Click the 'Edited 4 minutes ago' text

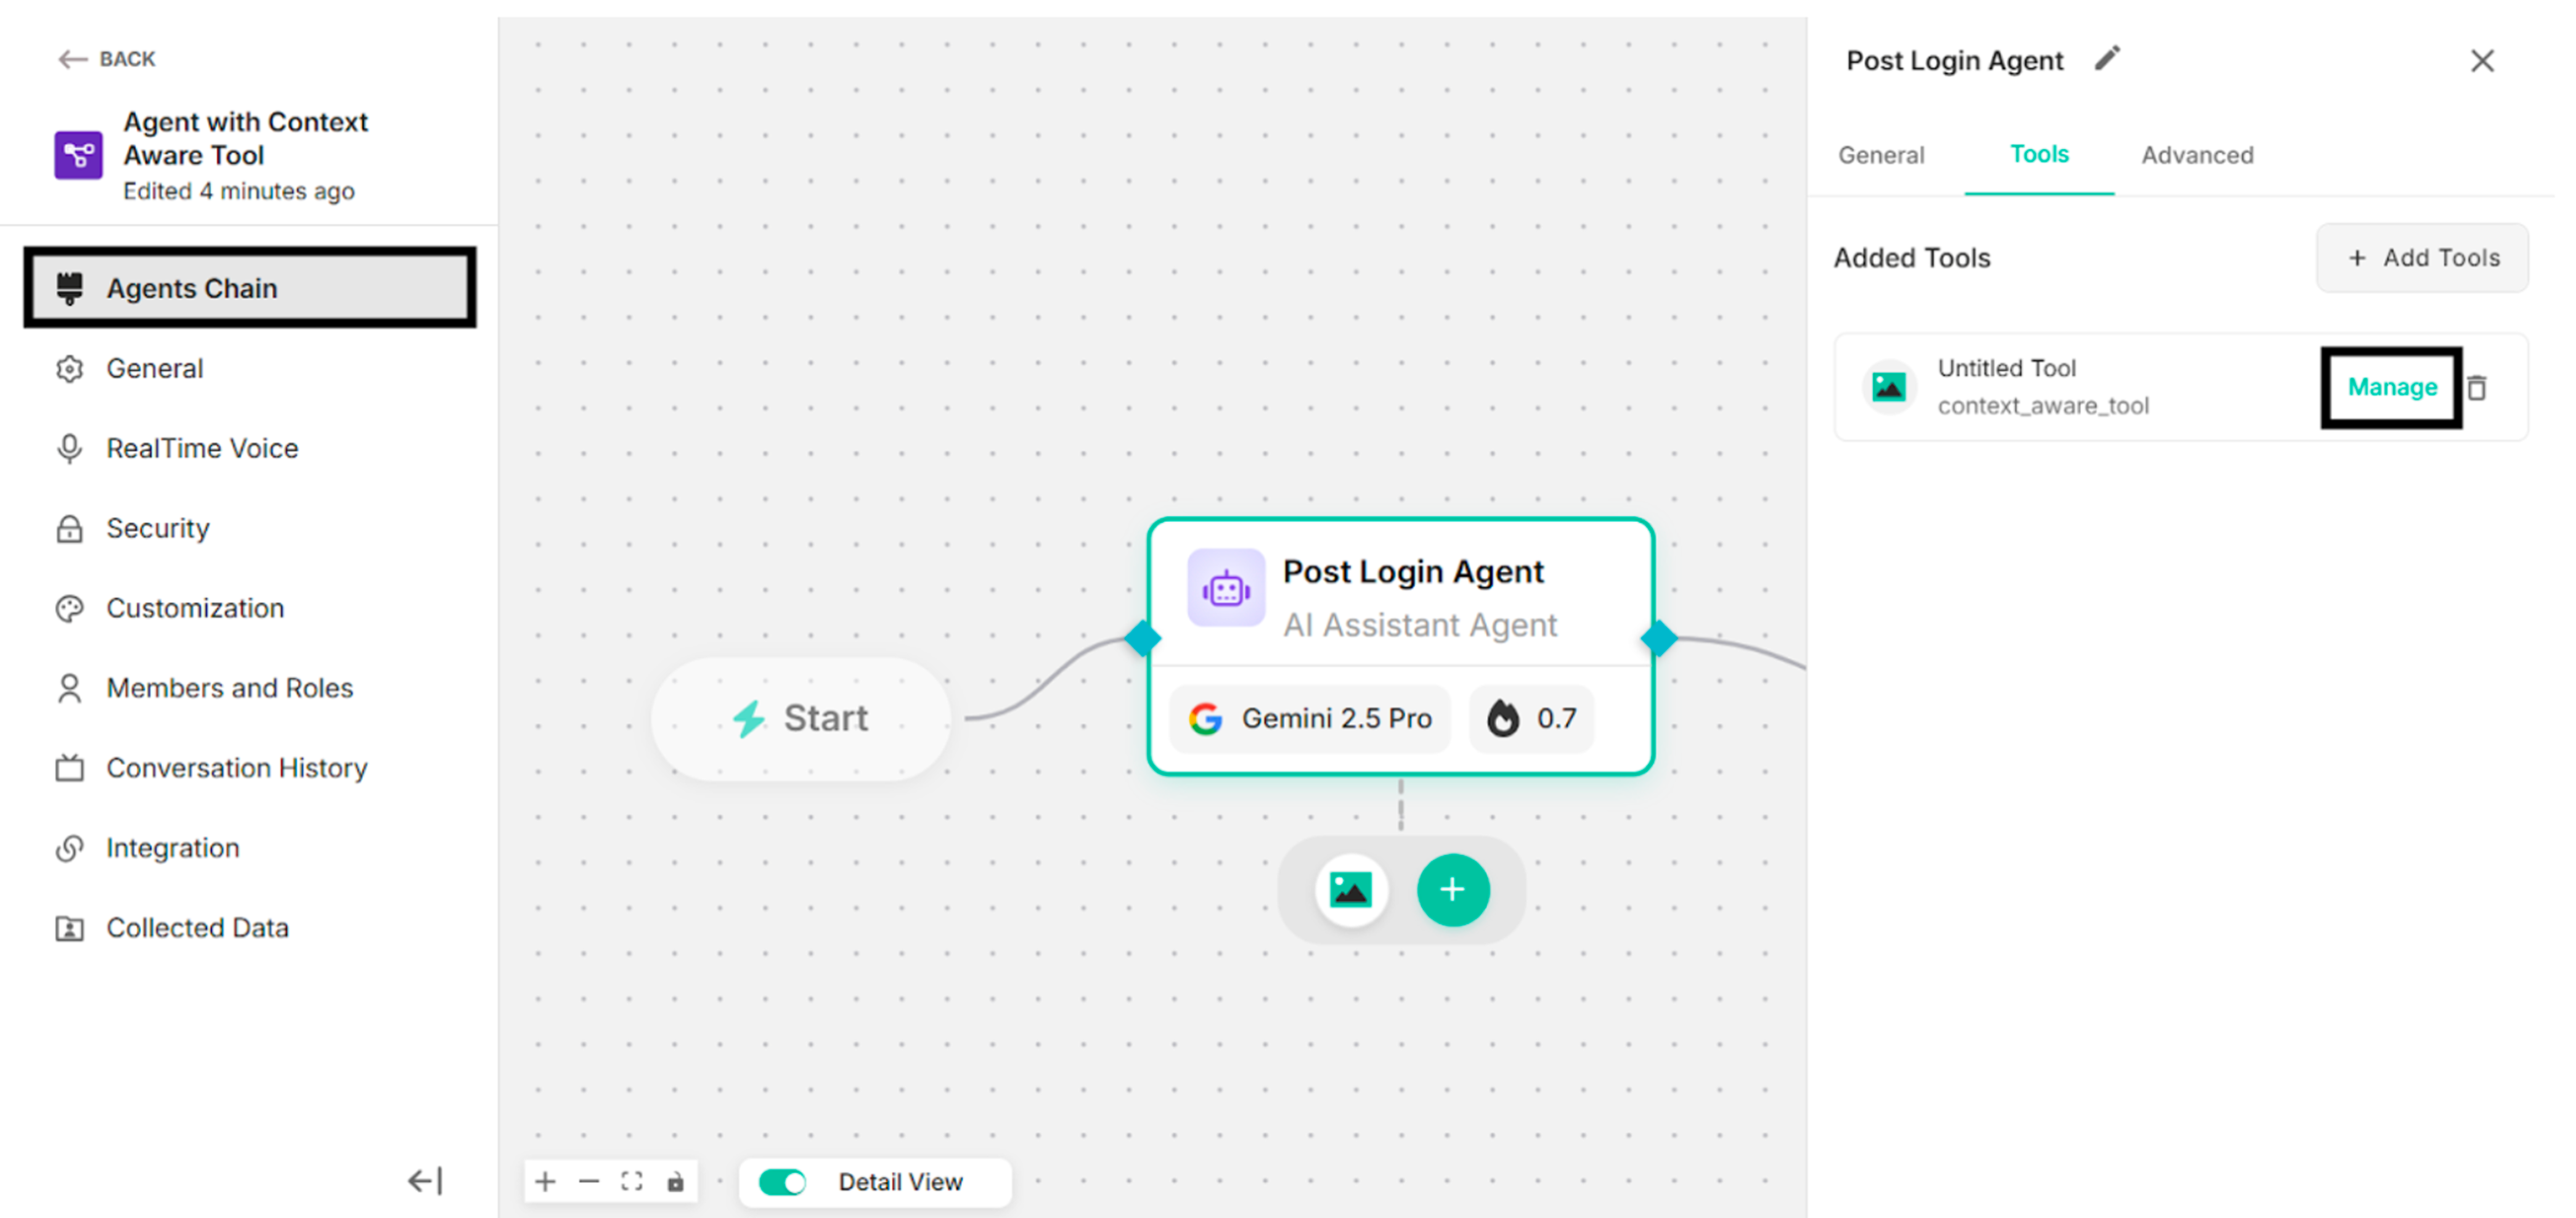[239, 191]
